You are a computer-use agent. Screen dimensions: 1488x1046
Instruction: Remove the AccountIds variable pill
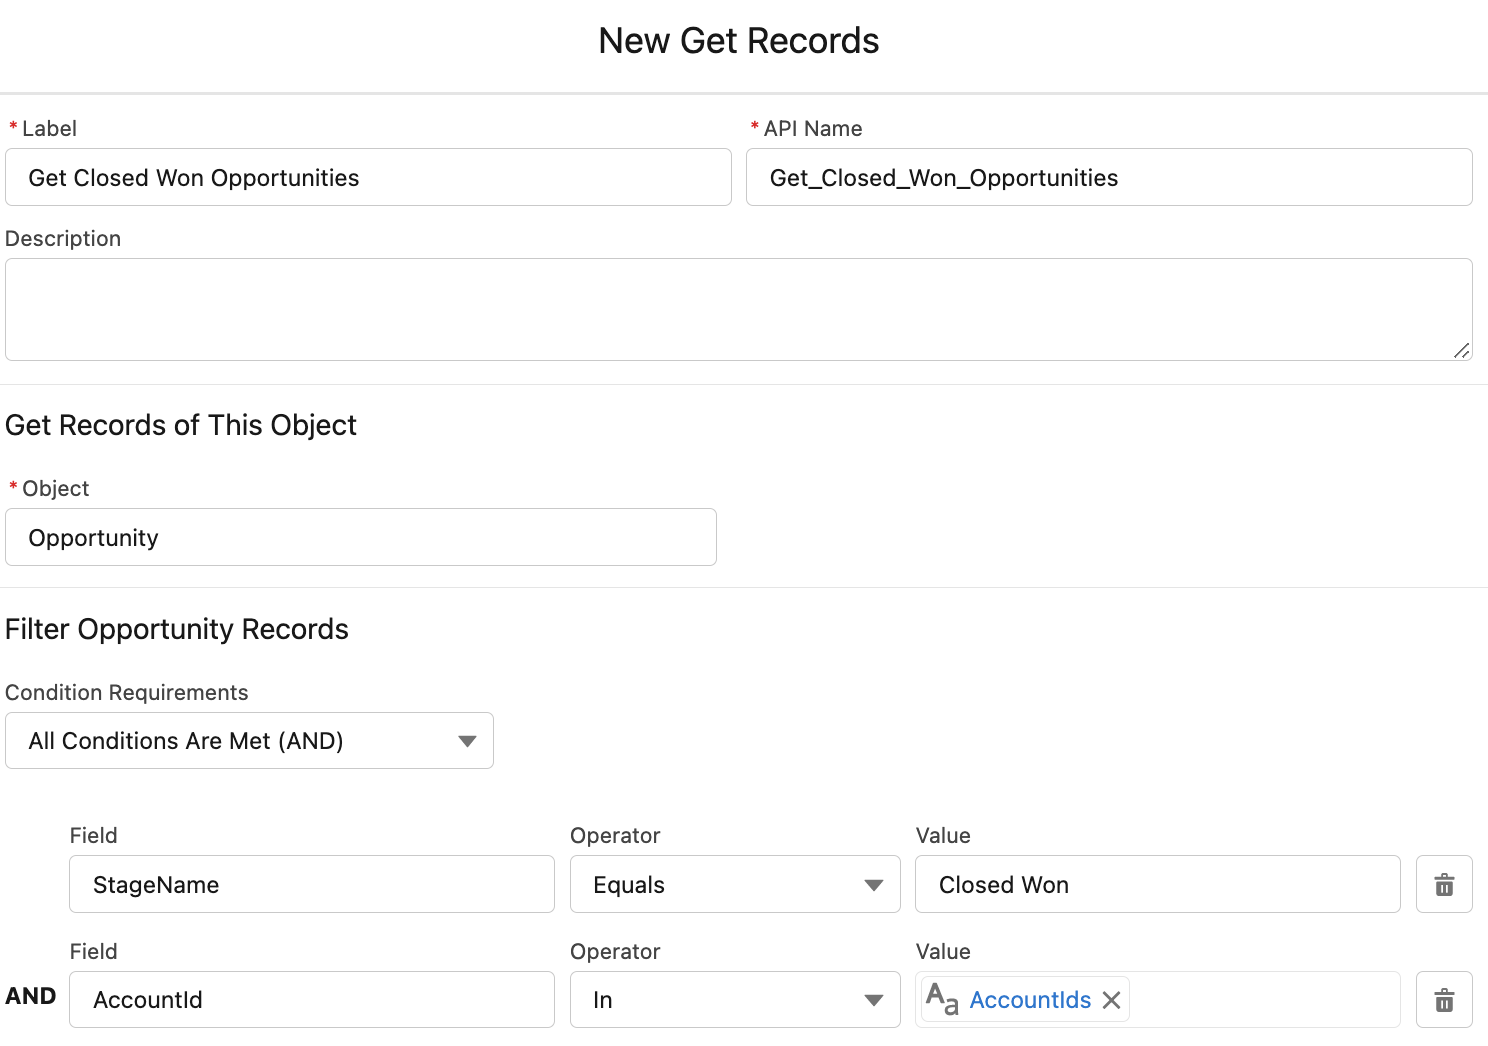point(1111,999)
